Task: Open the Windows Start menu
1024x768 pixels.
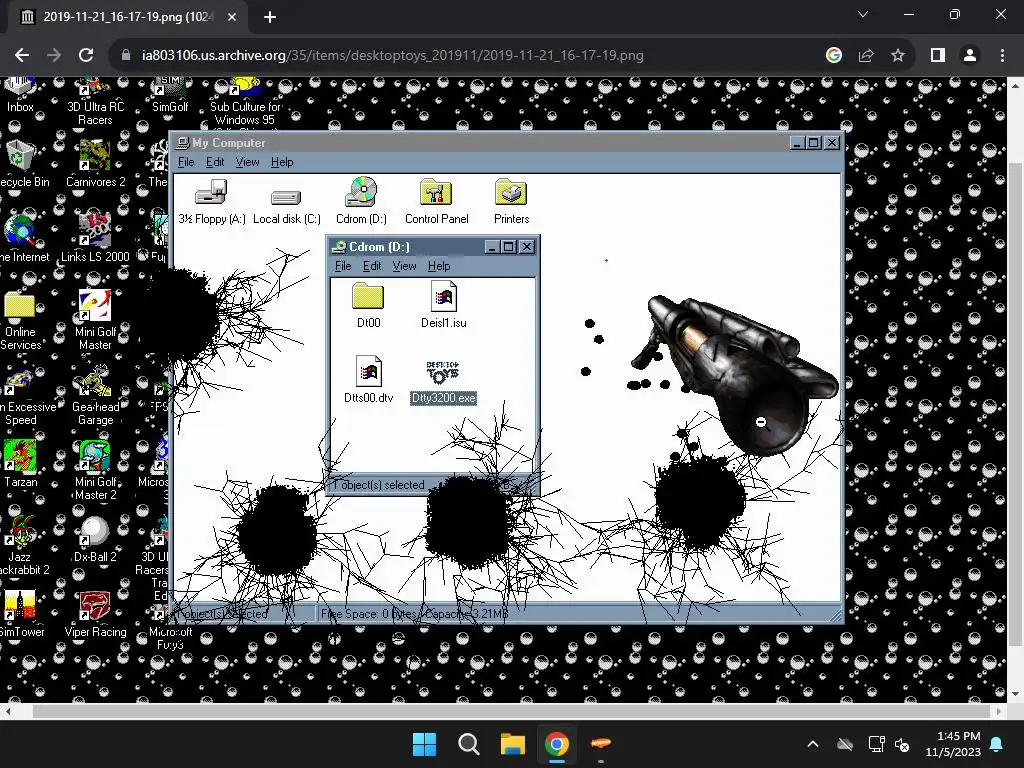Action: click(x=424, y=744)
